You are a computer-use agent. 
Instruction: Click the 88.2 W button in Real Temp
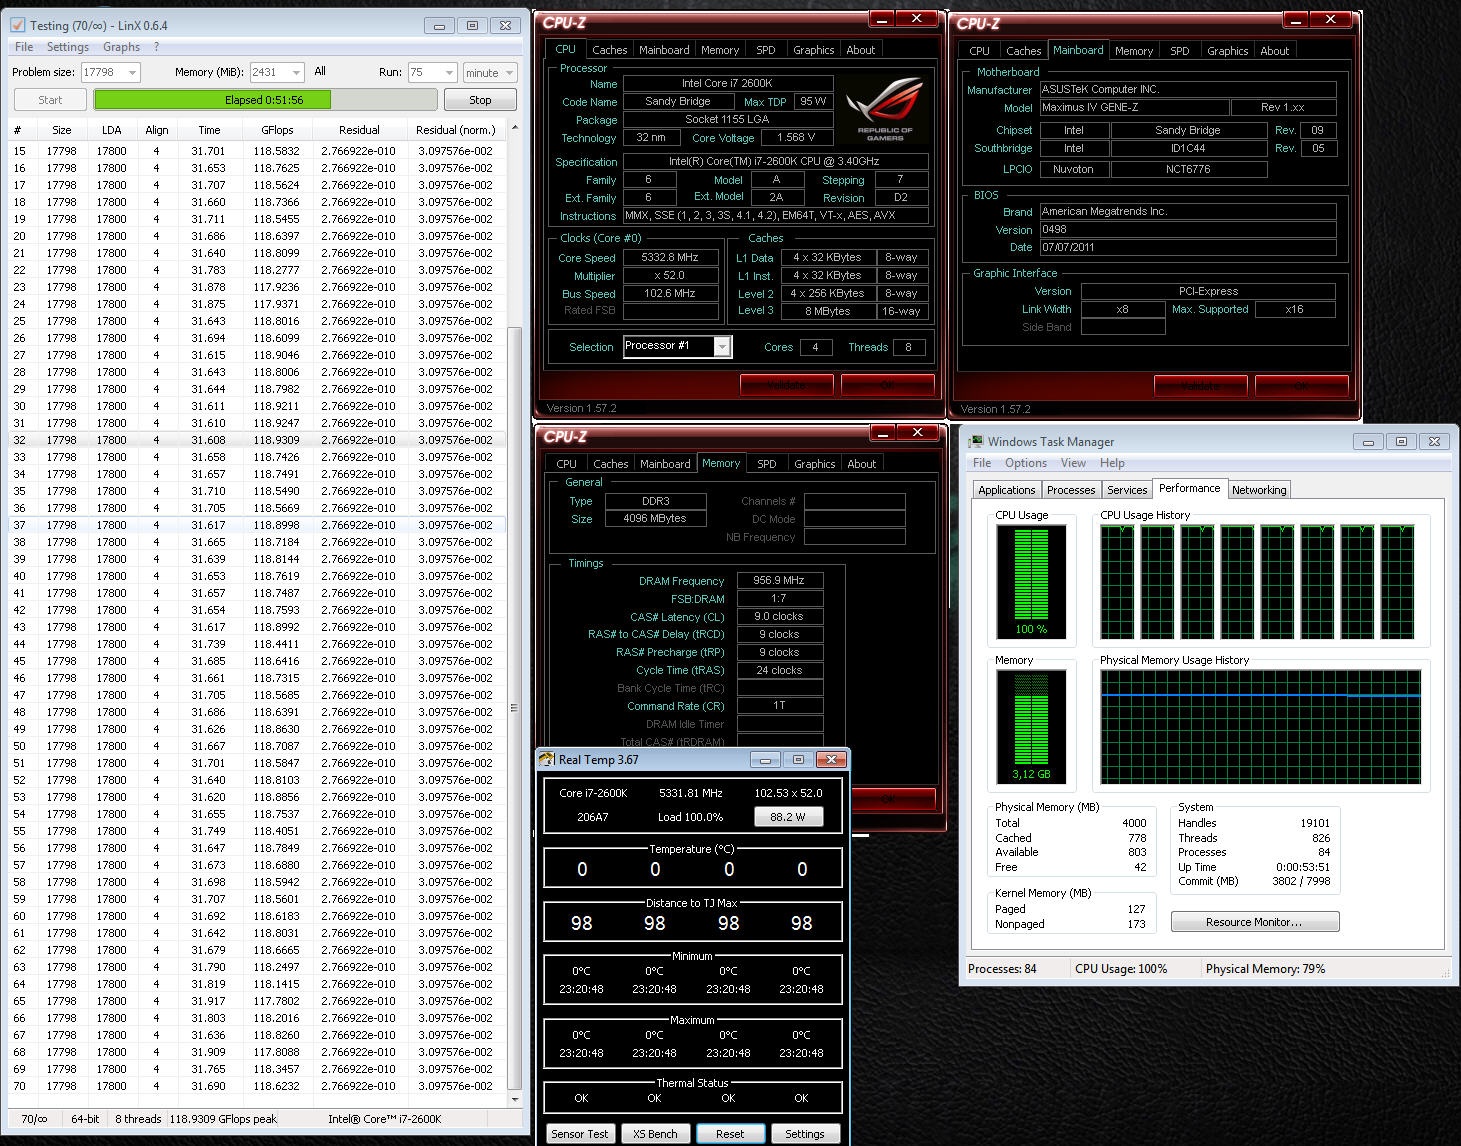[x=788, y=817]
